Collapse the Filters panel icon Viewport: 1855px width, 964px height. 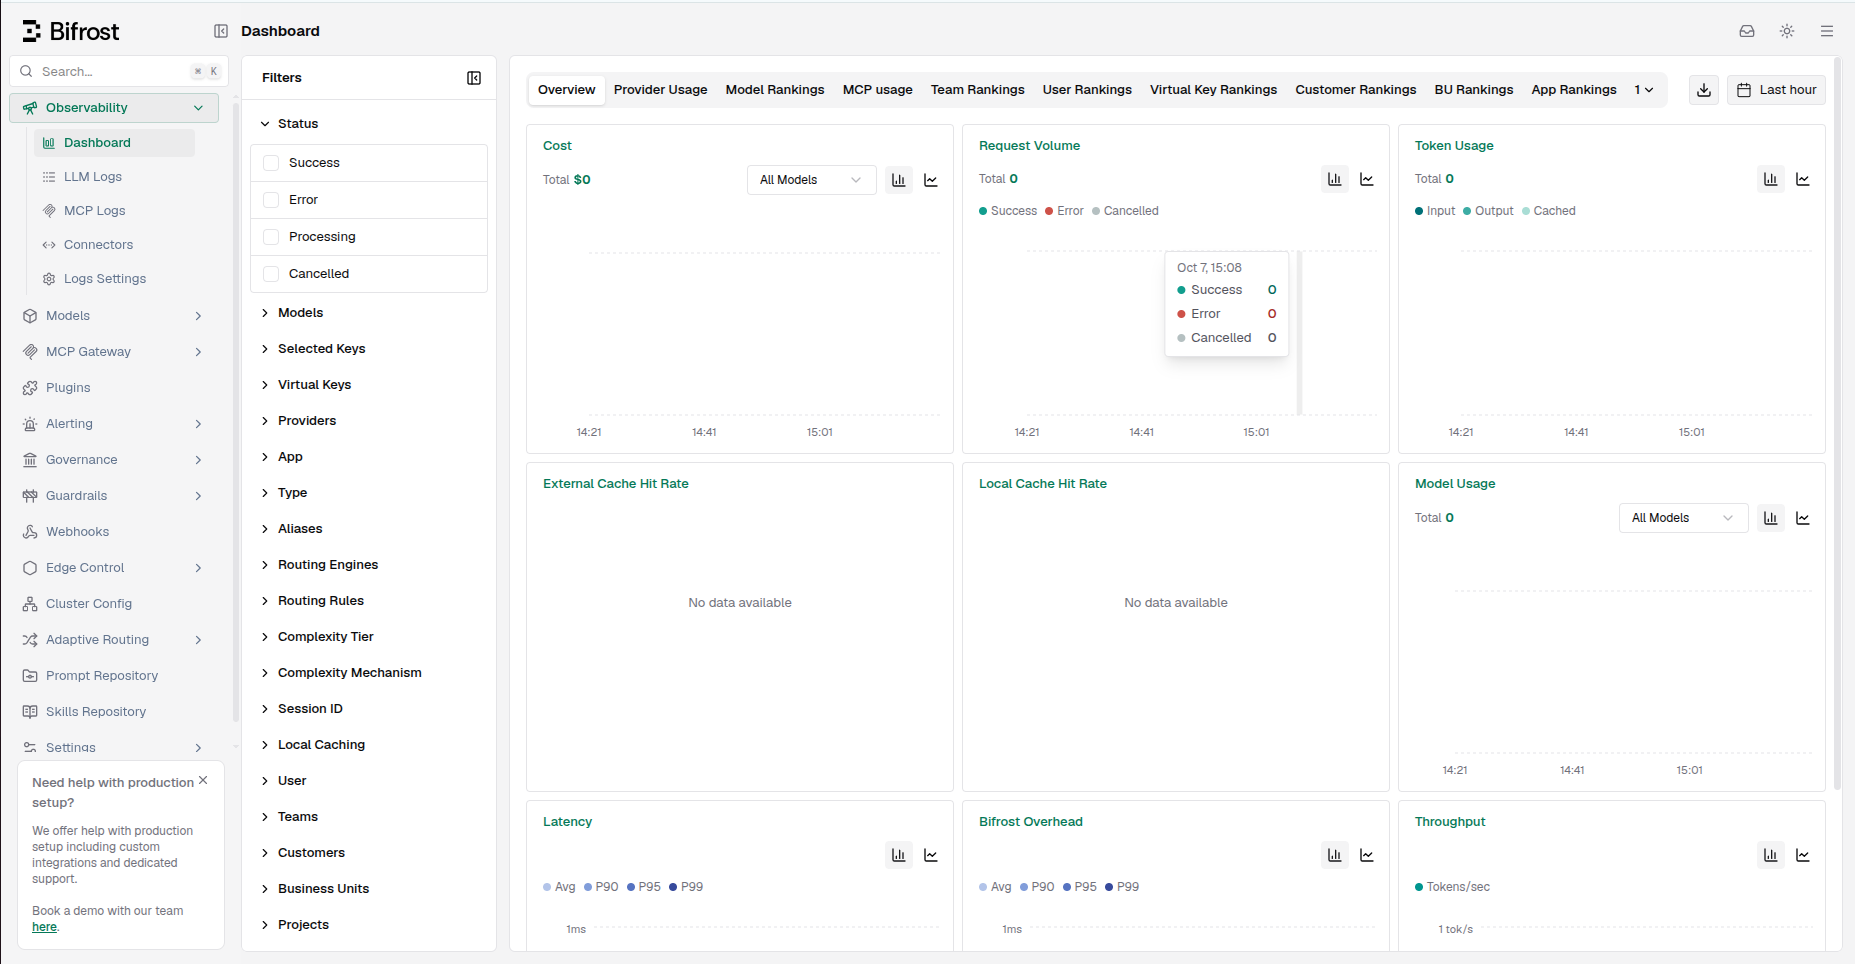tap(474, 78)
